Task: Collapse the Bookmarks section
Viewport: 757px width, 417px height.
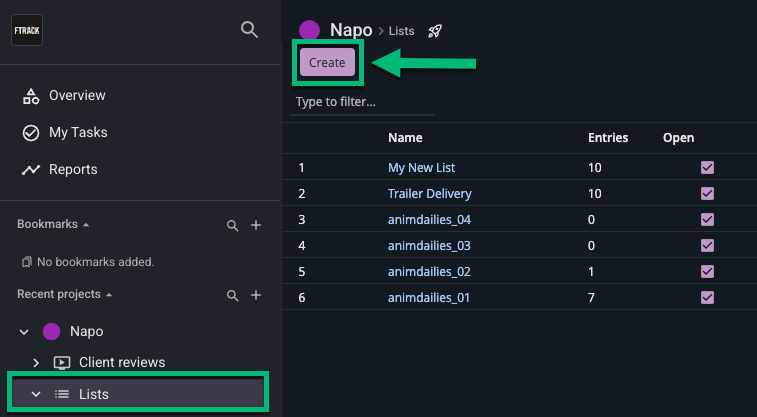Action: [85, 225]
